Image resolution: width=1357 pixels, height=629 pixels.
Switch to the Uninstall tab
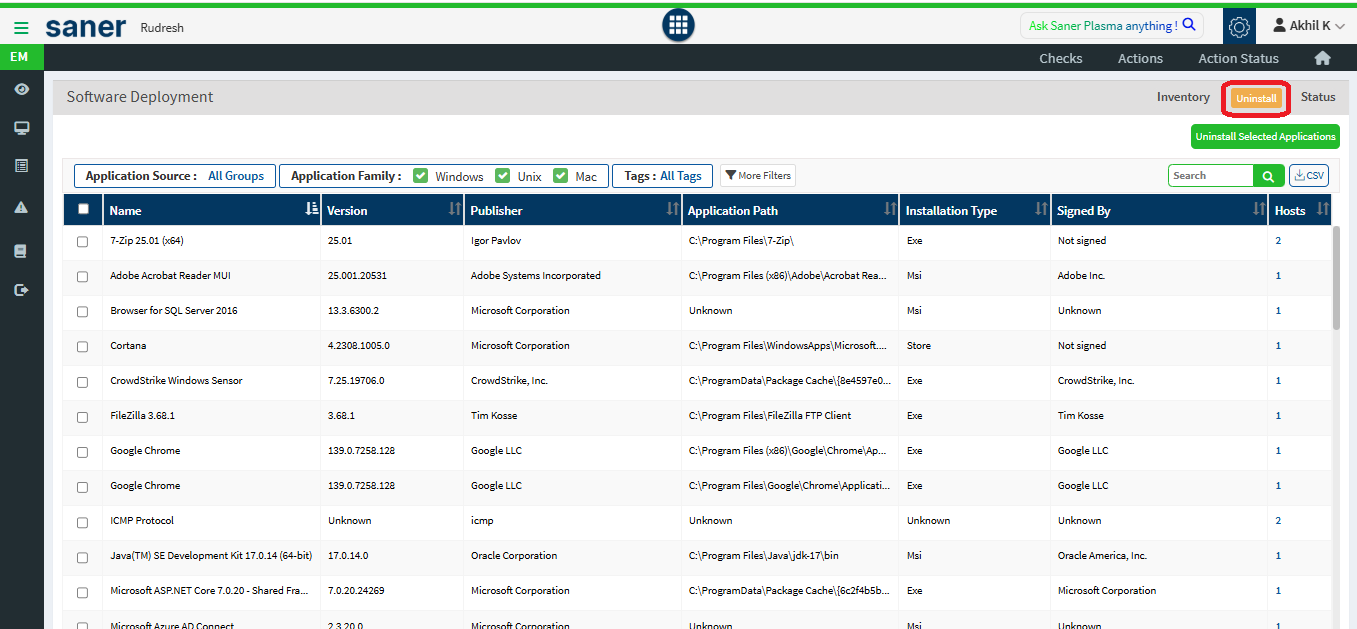click(1256, 98)
